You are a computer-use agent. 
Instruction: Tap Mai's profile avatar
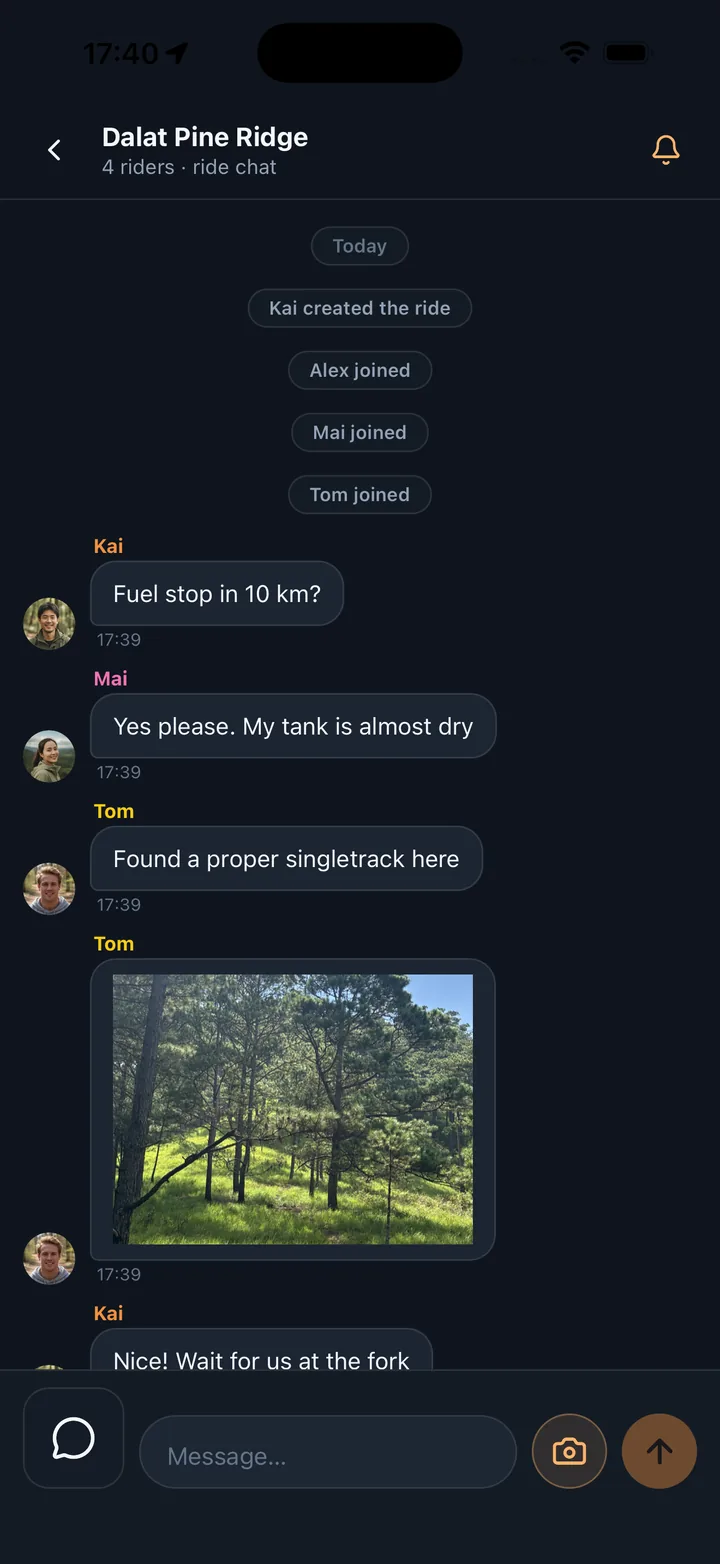49,757
